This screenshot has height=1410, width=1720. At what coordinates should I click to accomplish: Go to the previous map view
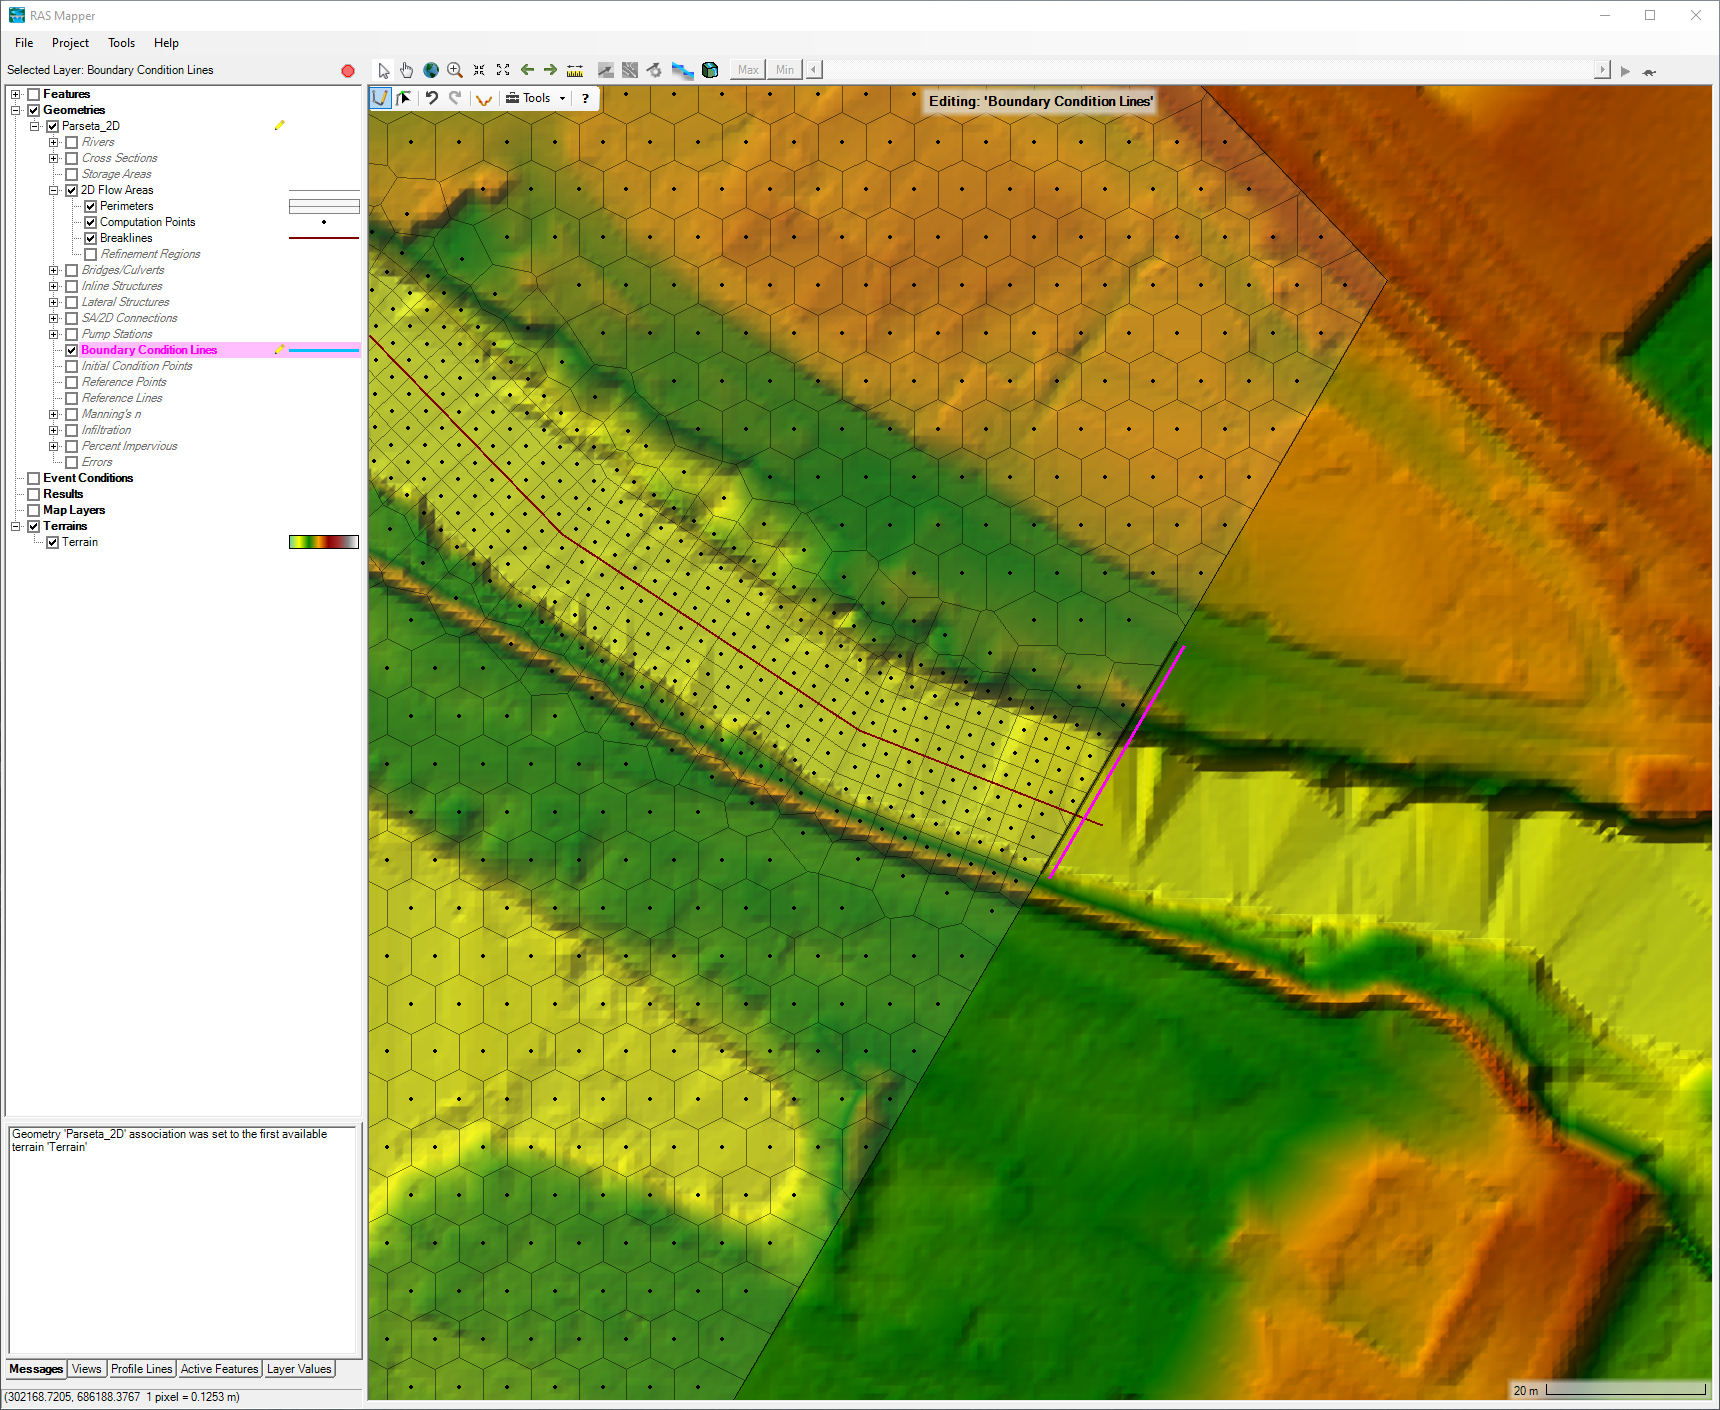pos(527,70)
